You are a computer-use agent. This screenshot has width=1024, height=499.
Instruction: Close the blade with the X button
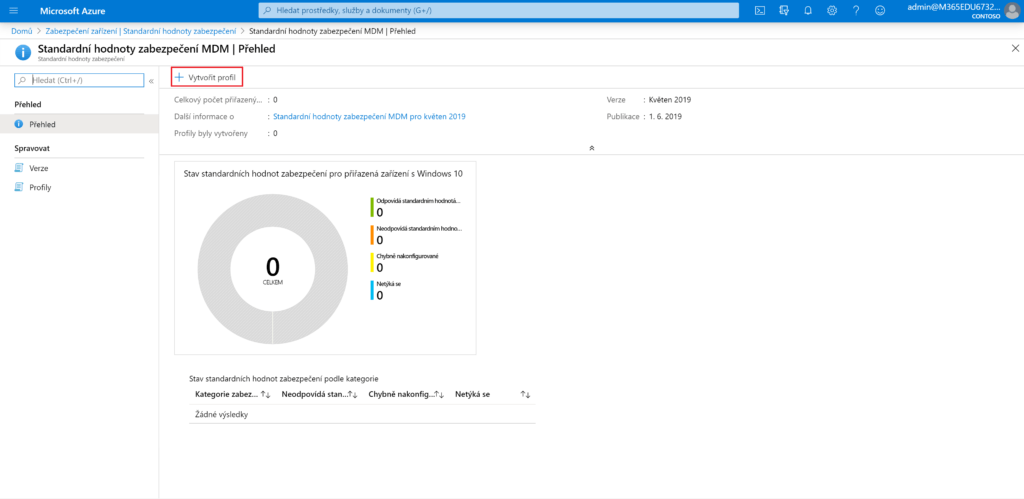1015,48
